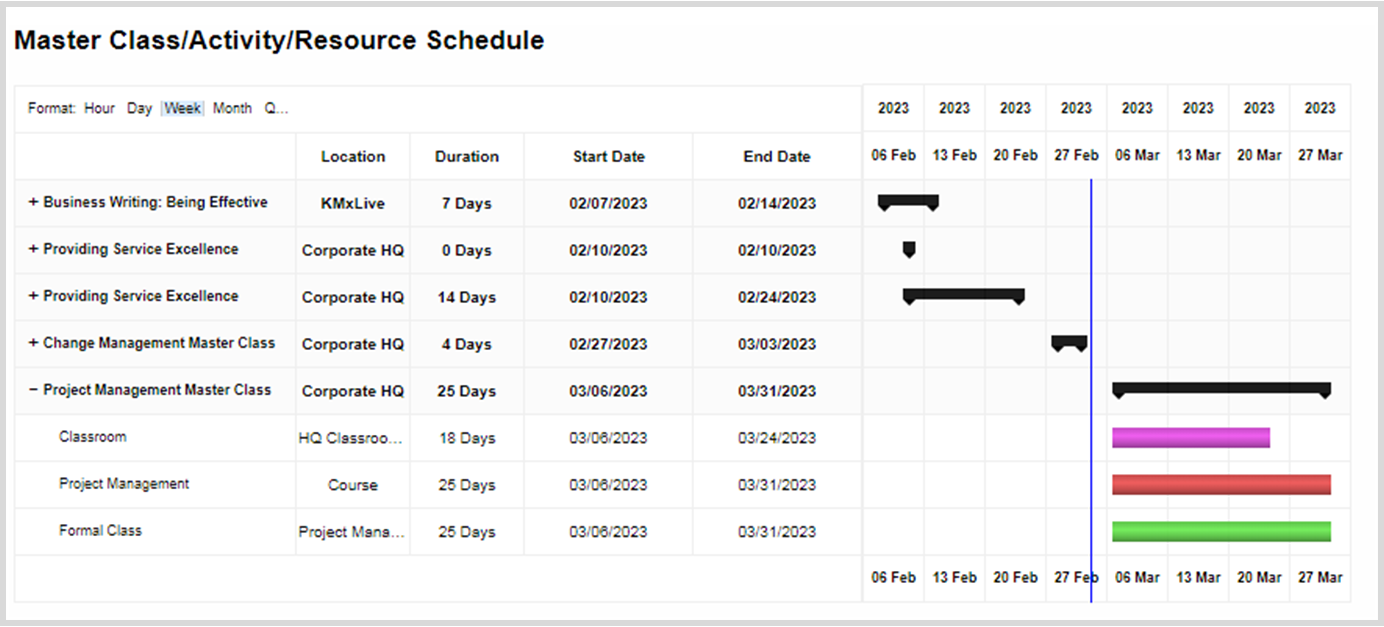
Task: Expand Business Writing: Being Effective row
Action: [33, 203]
